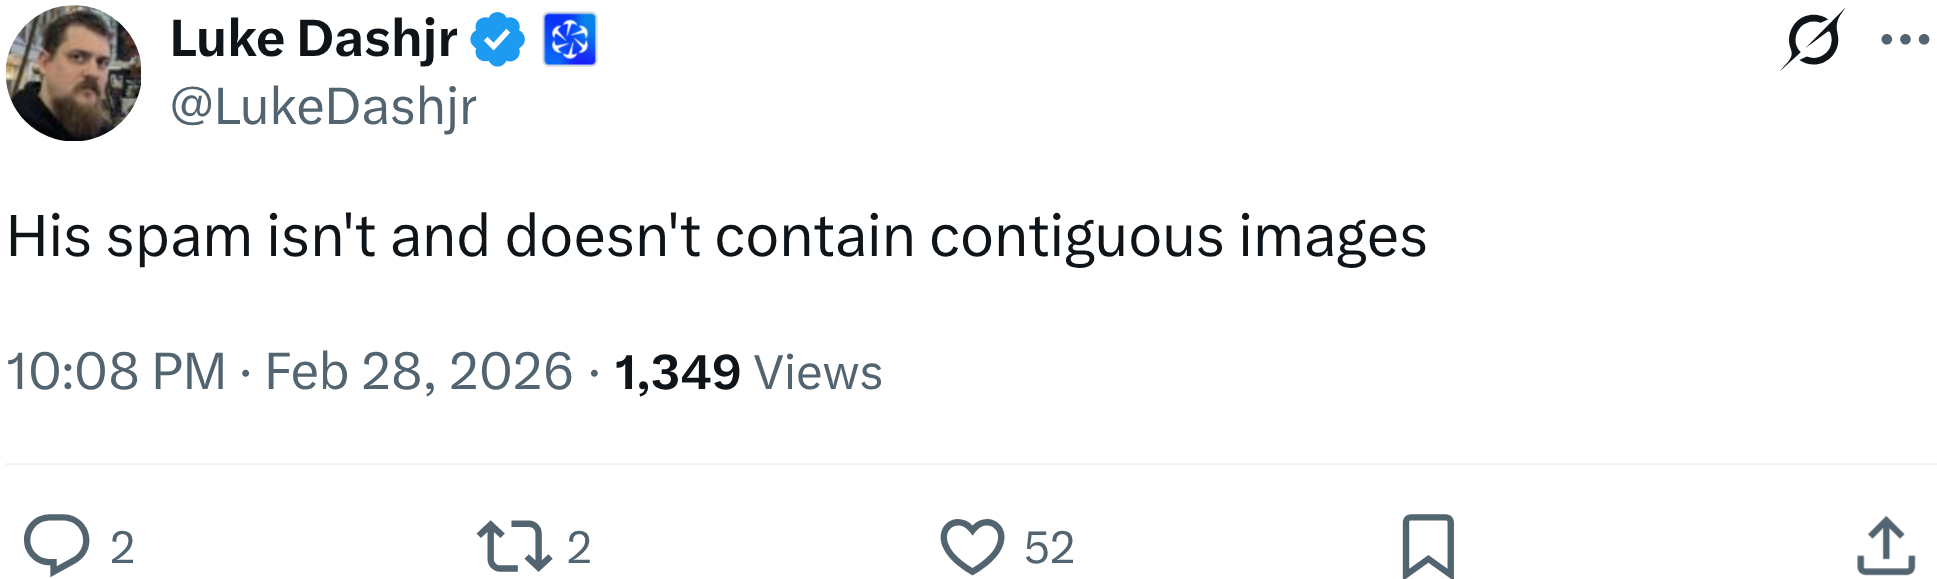Like the tweet with the heart icon

pyautogui.click(x=971, y=546)
